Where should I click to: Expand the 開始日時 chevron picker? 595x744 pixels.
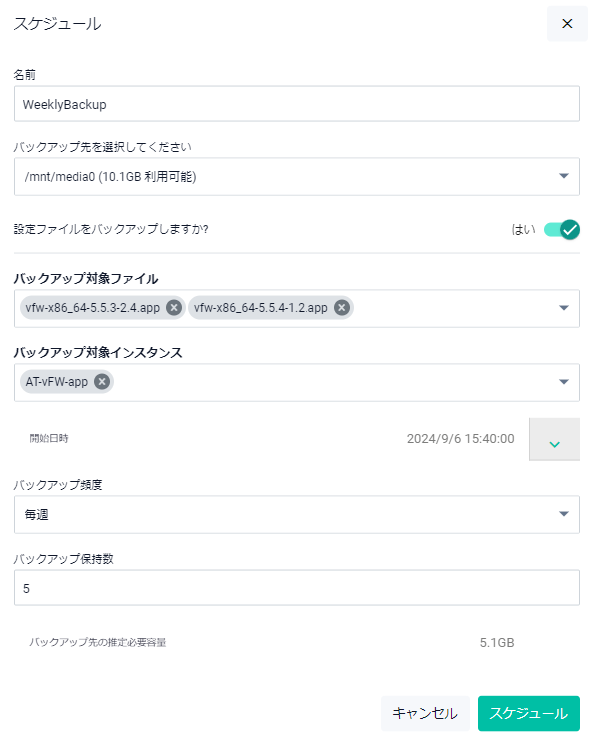coord(554,439)
